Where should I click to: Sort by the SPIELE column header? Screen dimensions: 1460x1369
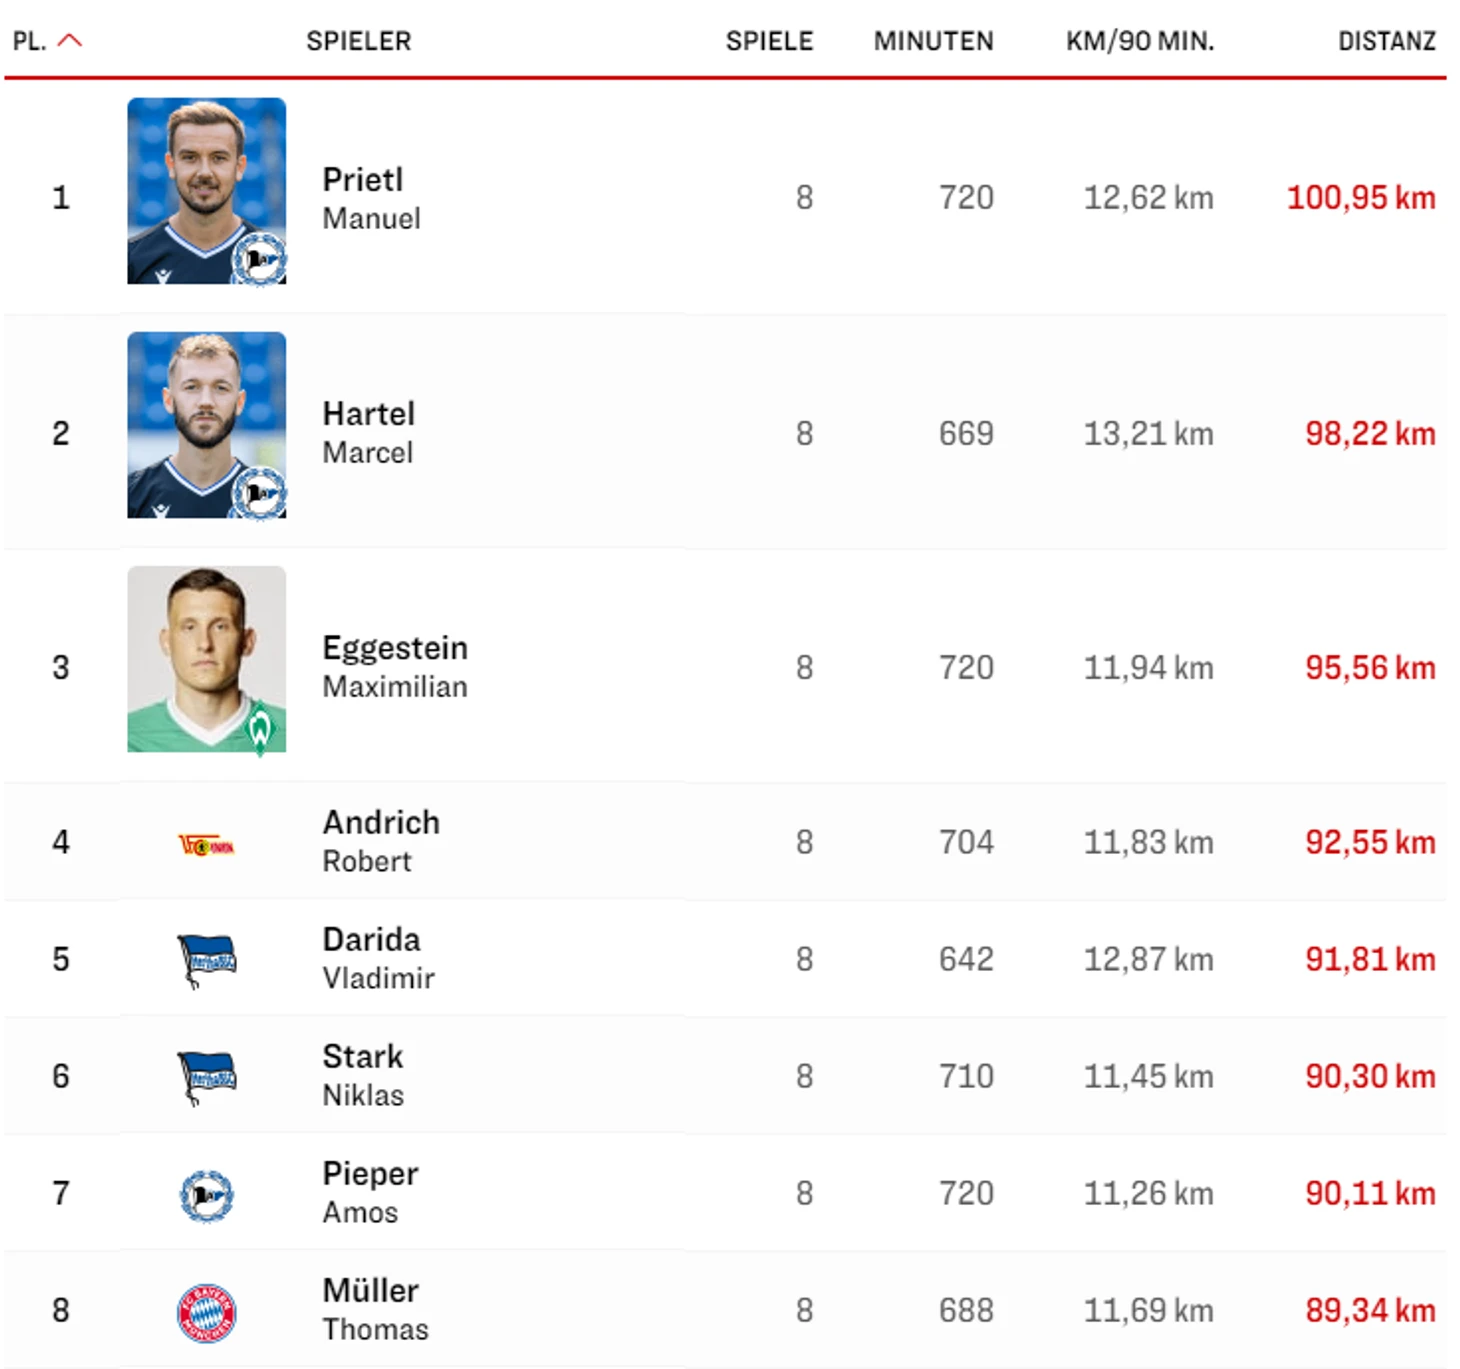pos(769,41)
